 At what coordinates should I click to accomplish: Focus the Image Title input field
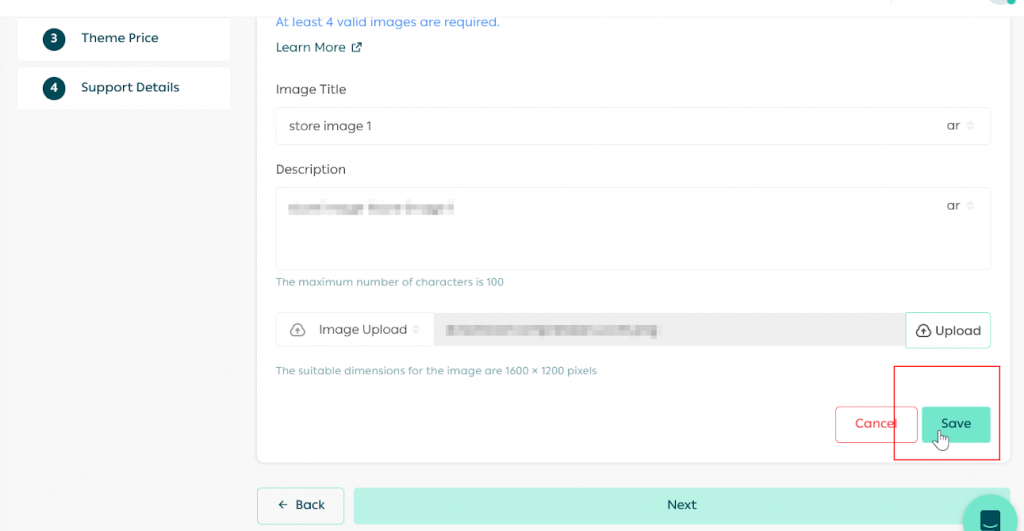[x=600, y=126]
